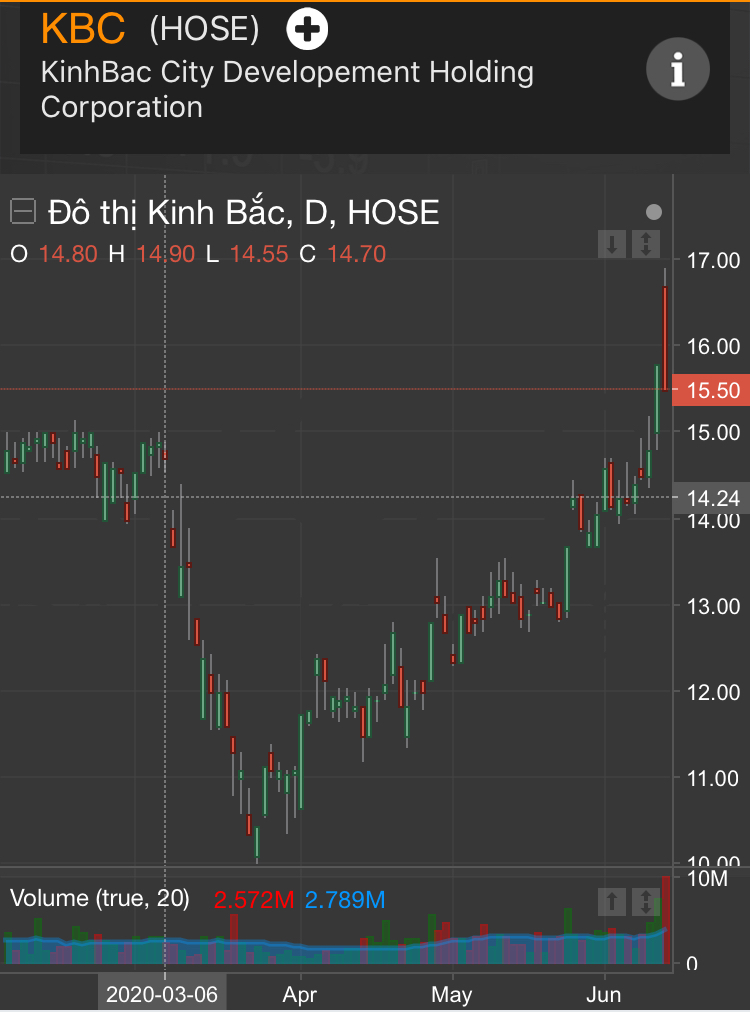Screen dimensions: 750x1012
Task: Move the Volume pane up using the arrow
Action: tap(612, 901)
